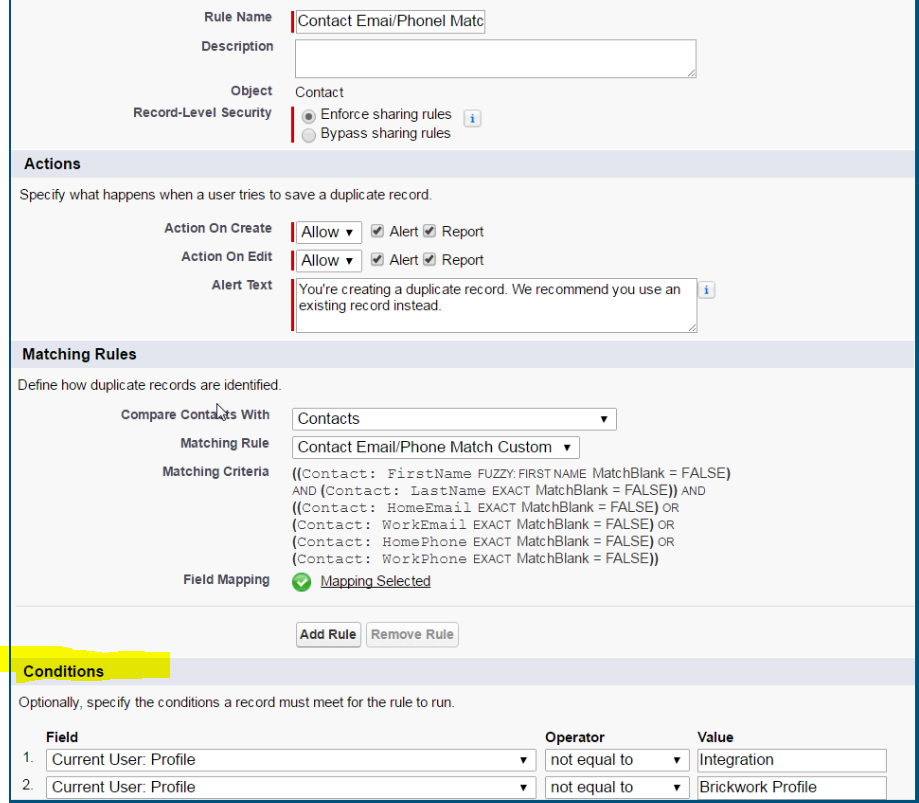Click the Rule Name input field
The height and width of the screenshot is (803, 919).
[x=390, y=21]
